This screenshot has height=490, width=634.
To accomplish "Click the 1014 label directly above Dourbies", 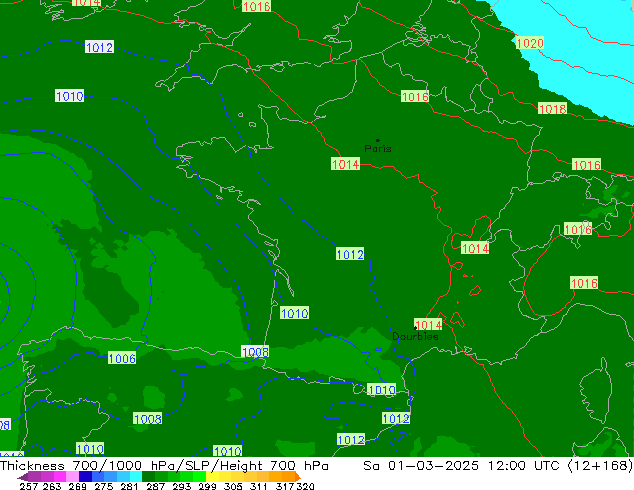I will point(428,325).
